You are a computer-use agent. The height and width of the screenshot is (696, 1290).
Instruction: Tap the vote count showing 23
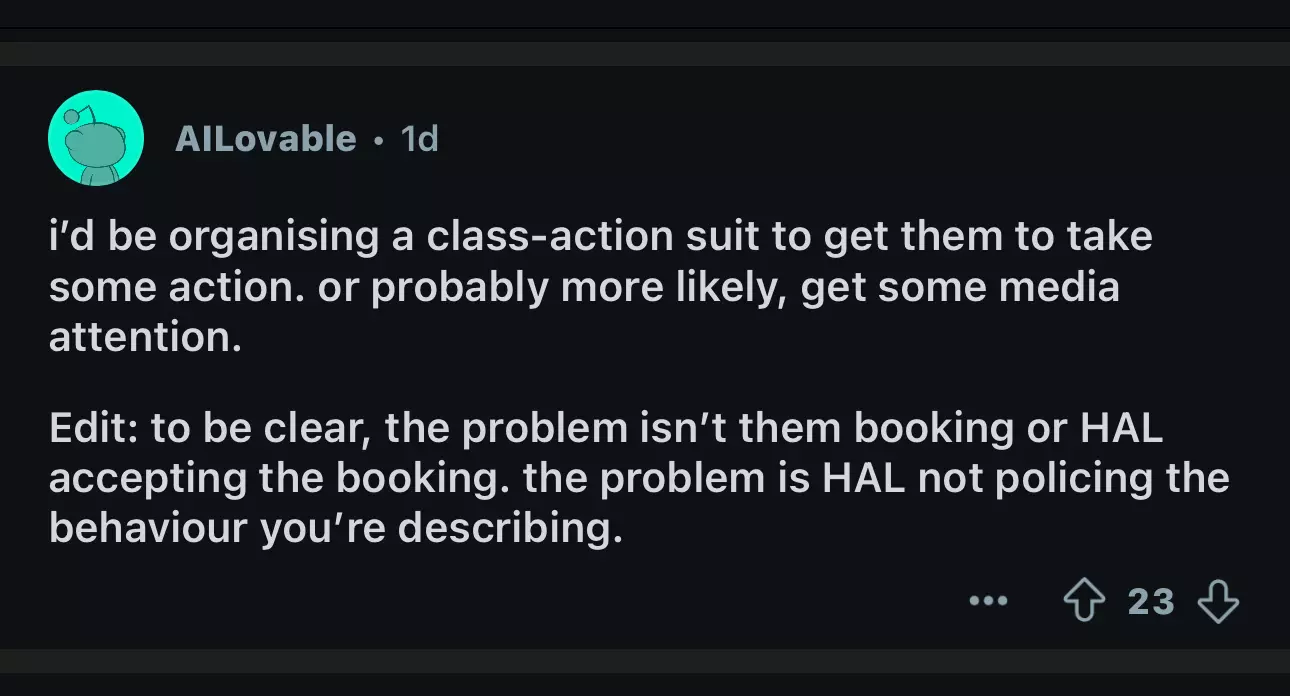pyautogui.click(x=1150, y=602)
